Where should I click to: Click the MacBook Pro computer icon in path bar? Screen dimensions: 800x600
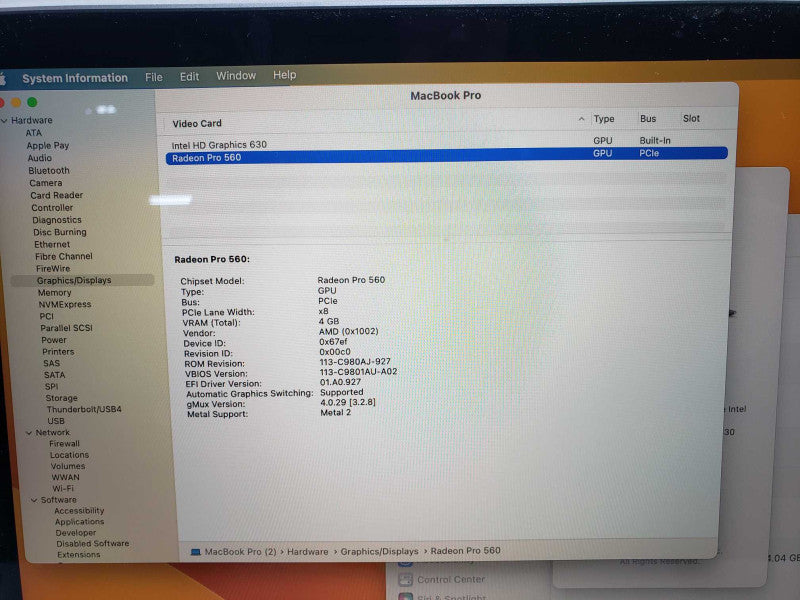click(x=195, y=552)
